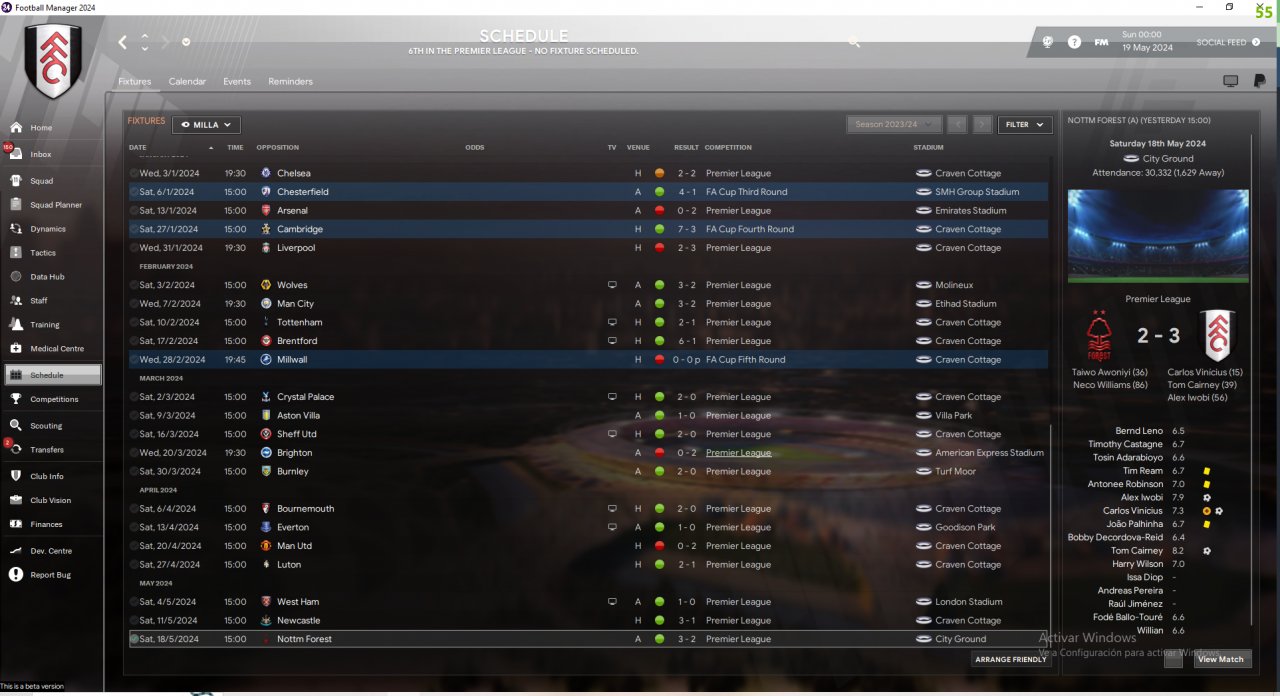This screenshot has height=696, width=1280.
Task: Sort by OPPOSITION column header
Action: 277,147
